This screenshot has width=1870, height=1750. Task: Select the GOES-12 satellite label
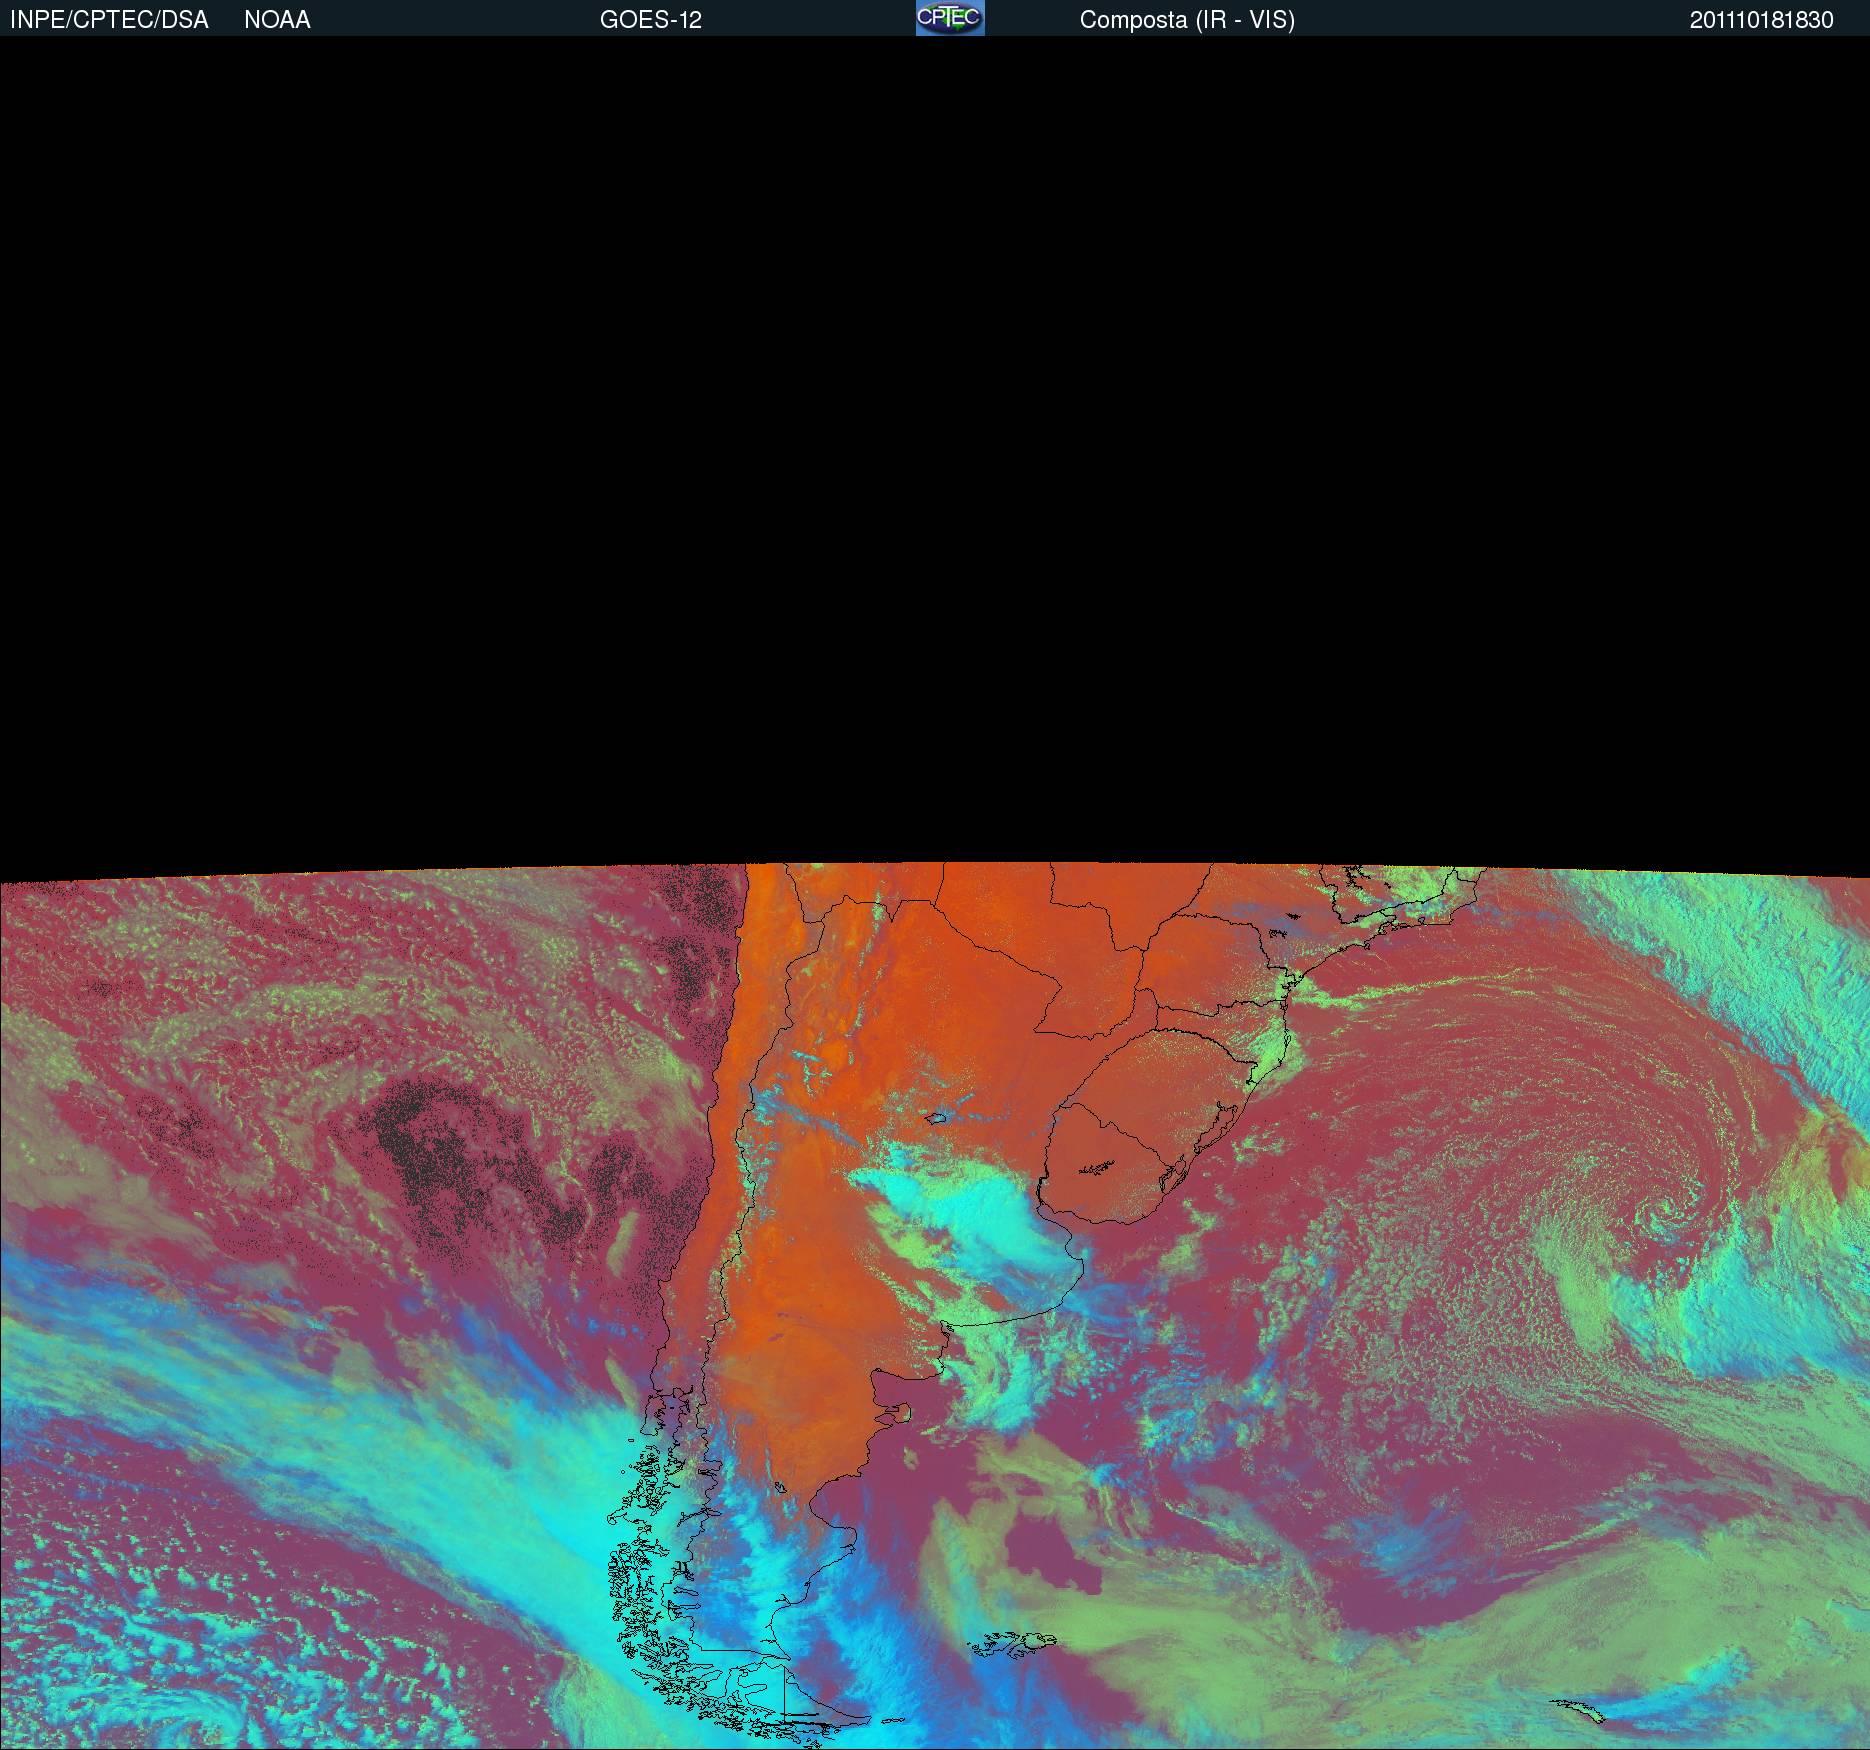[650, 20]
